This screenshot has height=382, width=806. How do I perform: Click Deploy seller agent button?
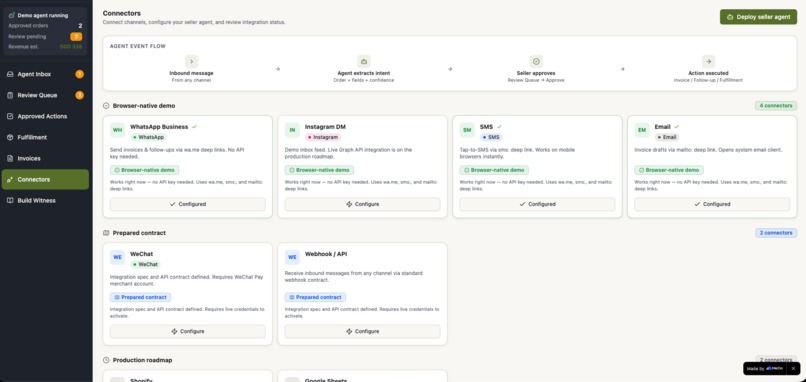click(x=758, y=16)
